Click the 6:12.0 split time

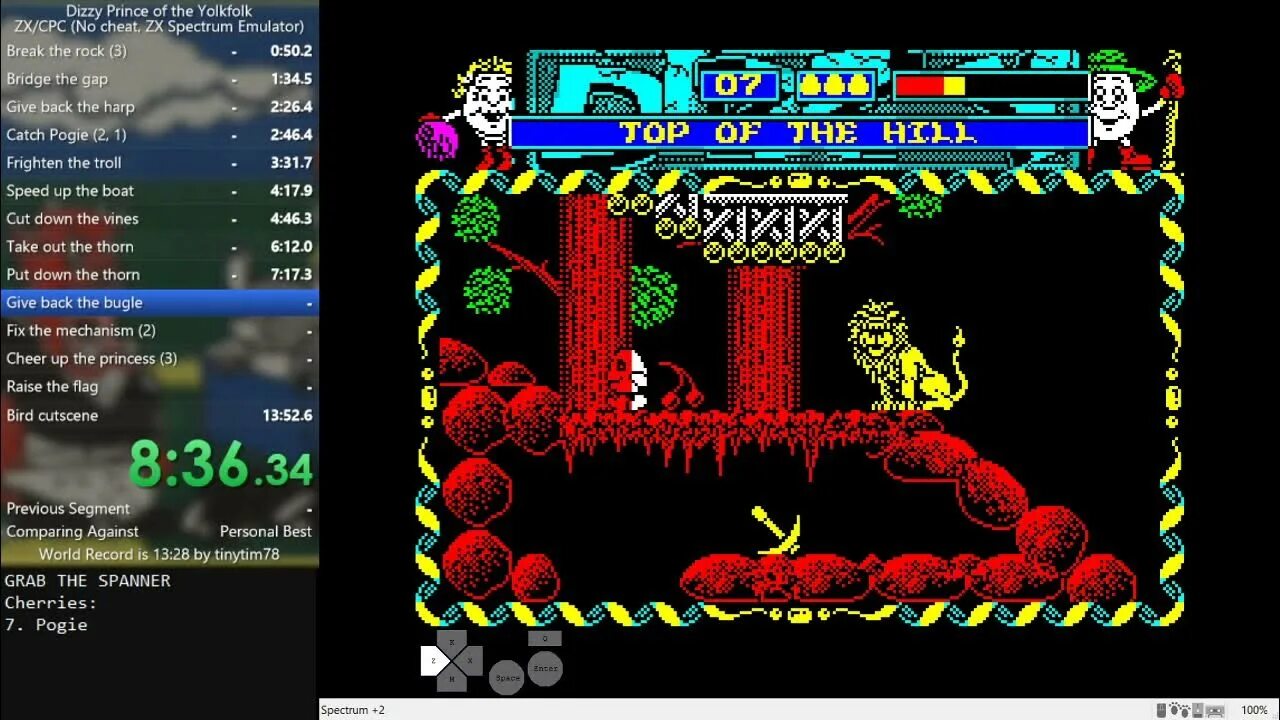(291, 246)
